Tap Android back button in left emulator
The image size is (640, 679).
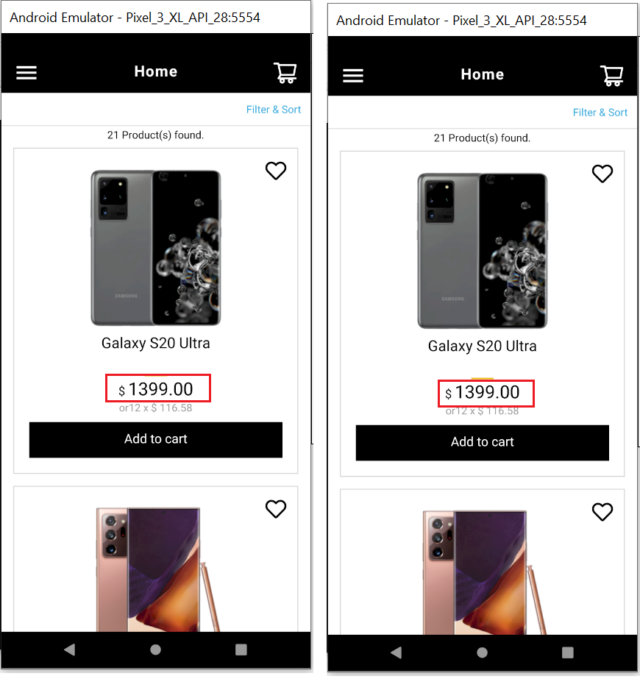point(70,649)
